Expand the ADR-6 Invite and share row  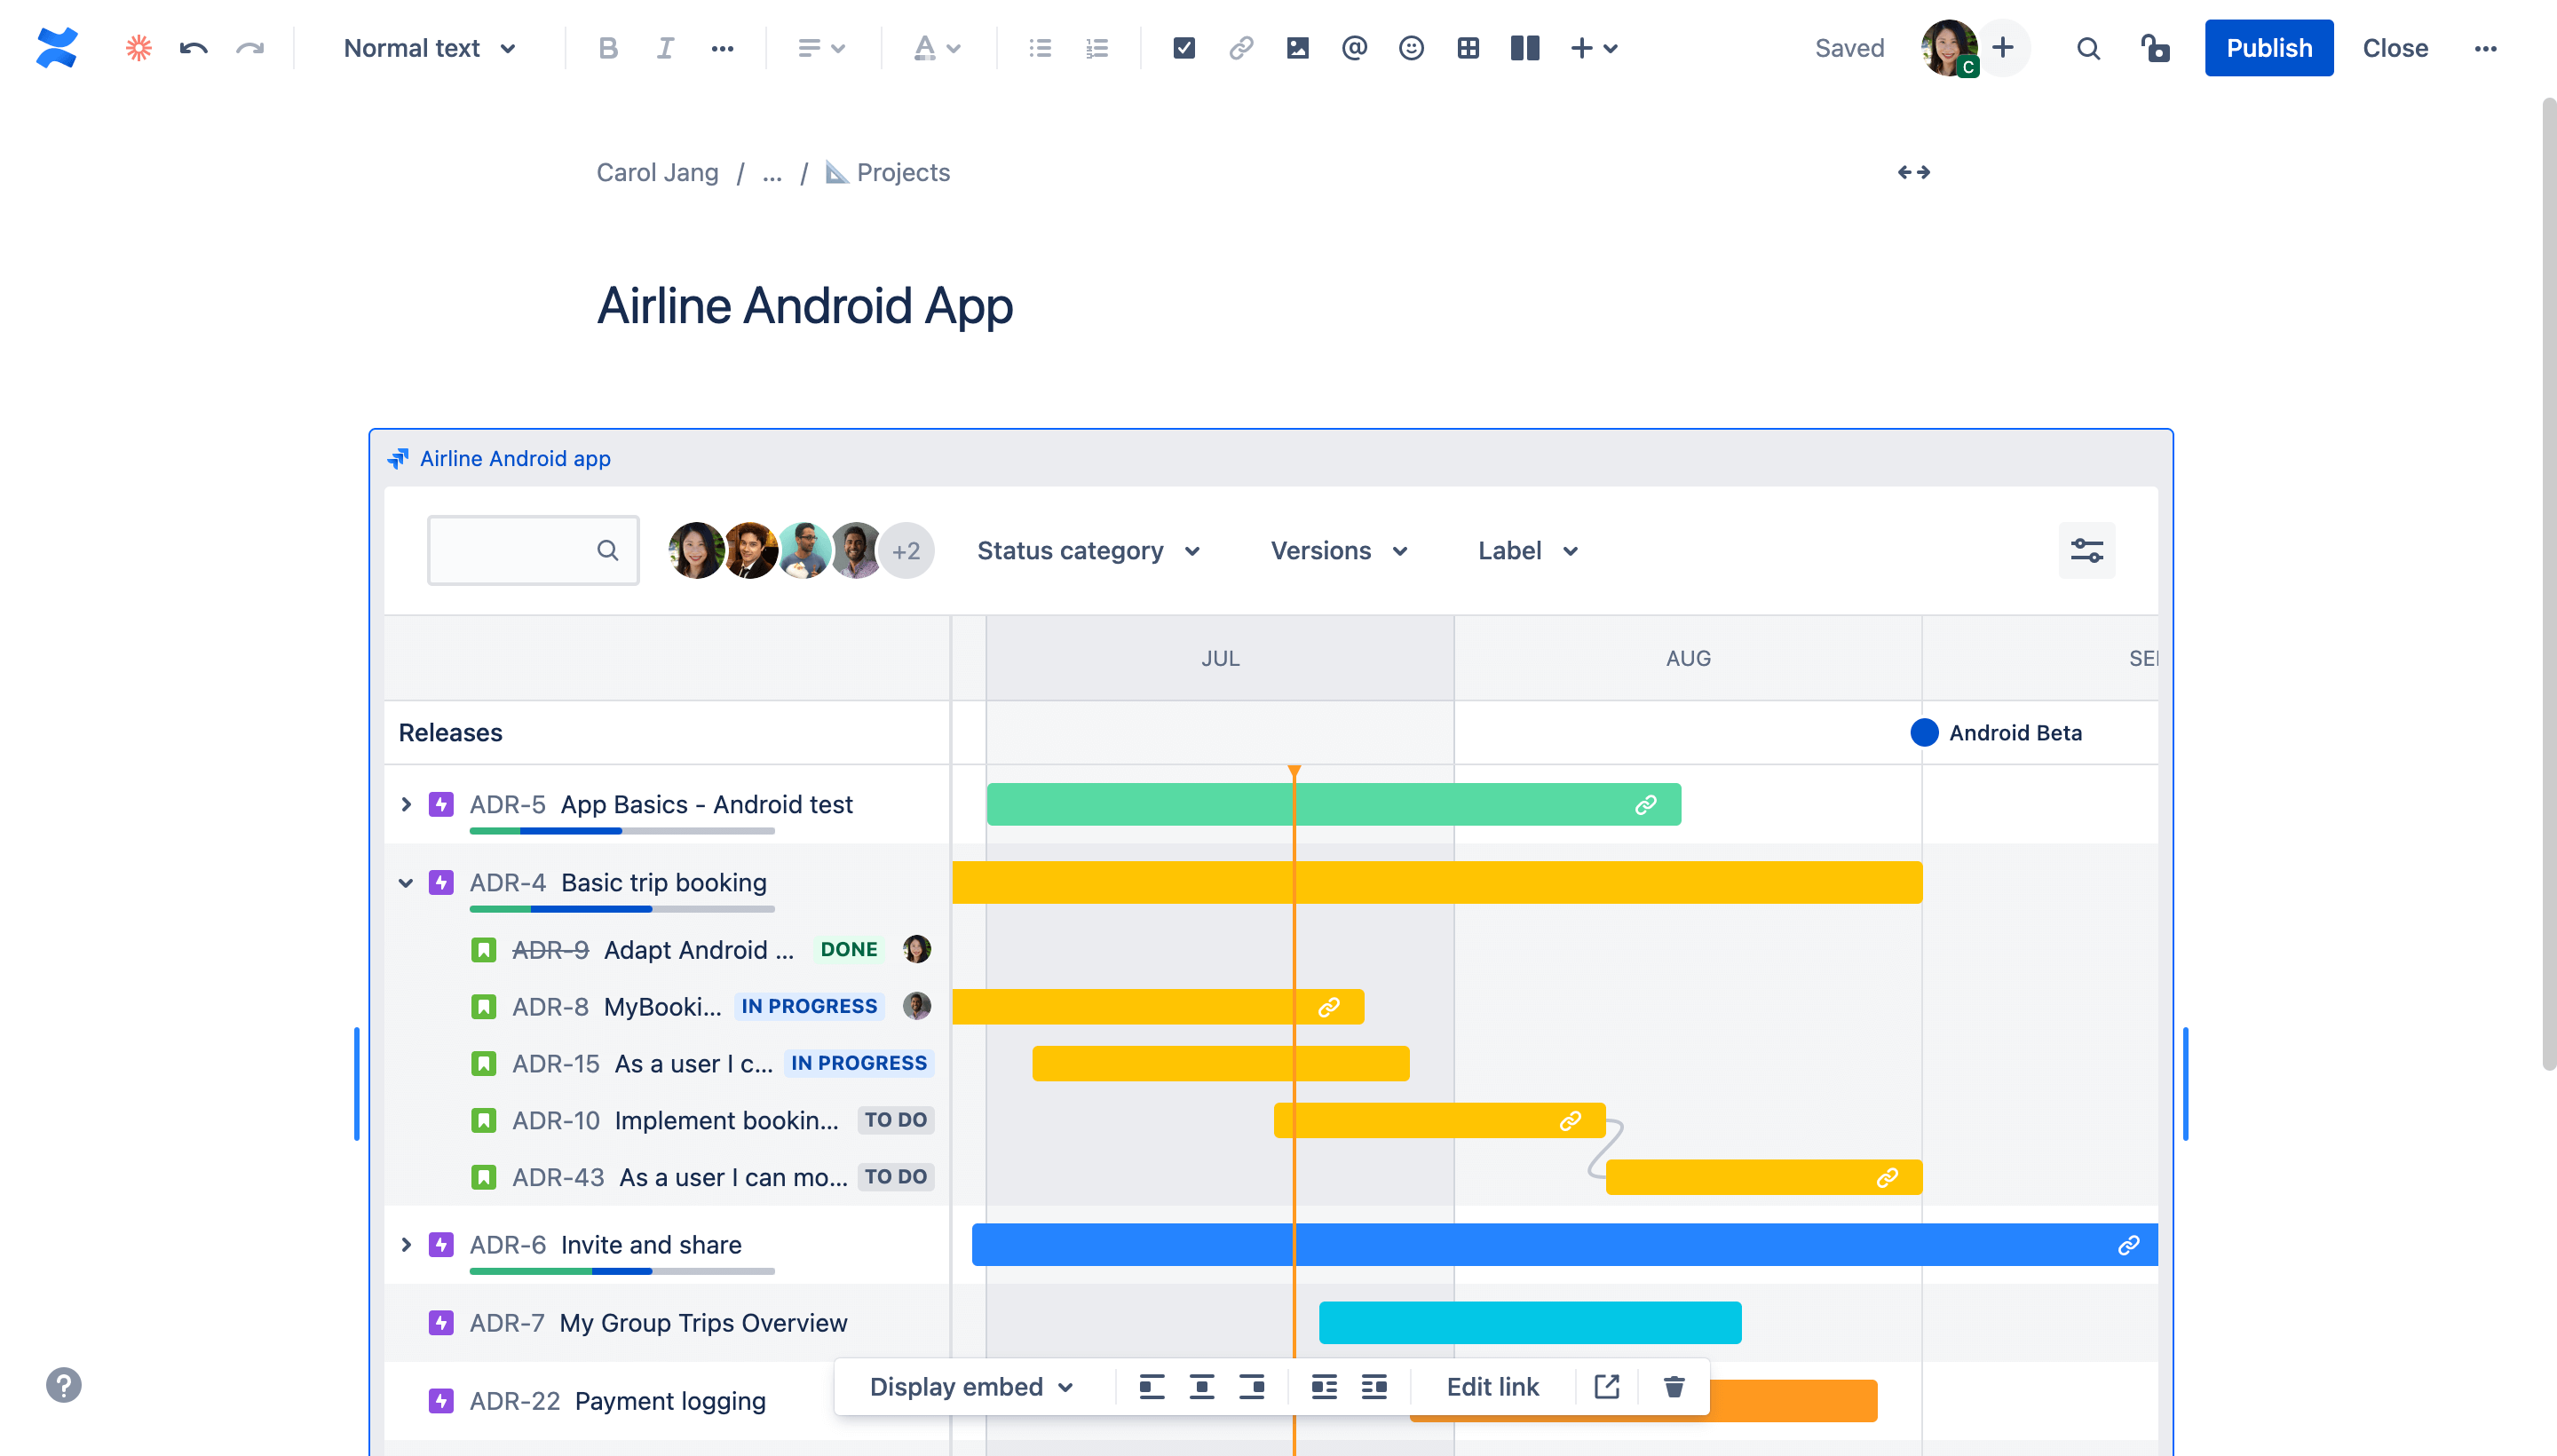point(404,1244)
